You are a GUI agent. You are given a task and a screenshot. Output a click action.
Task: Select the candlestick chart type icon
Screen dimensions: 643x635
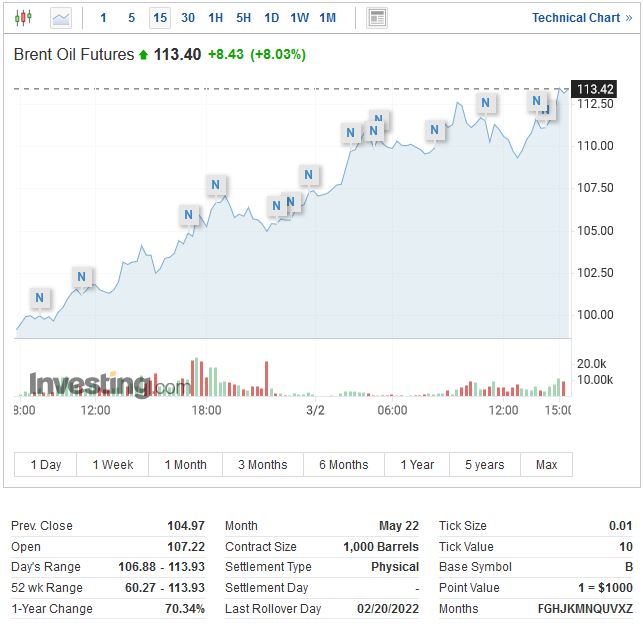(x=23, y=18)
